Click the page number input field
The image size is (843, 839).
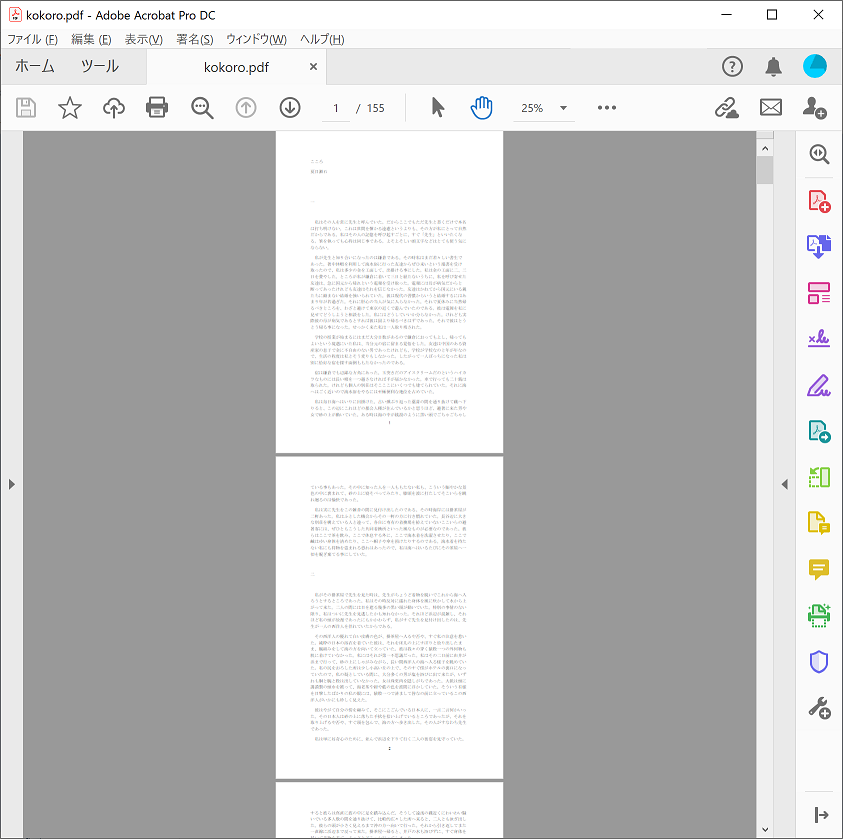[x=335, y=108]
